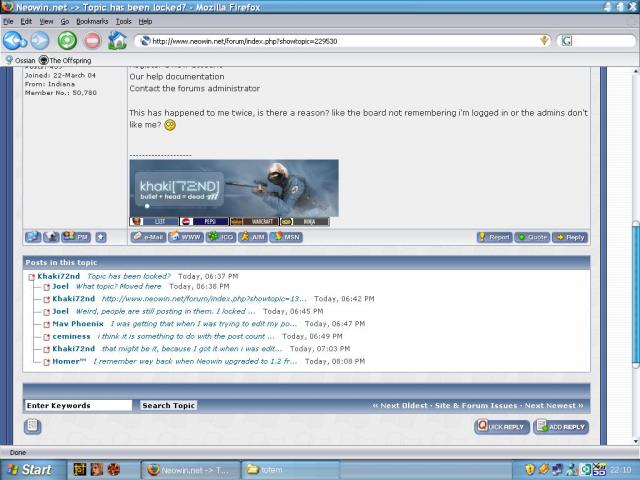The width and height of the screenshot is (640, 480).
Task: Open the View menu
Action: click(46, 21)
